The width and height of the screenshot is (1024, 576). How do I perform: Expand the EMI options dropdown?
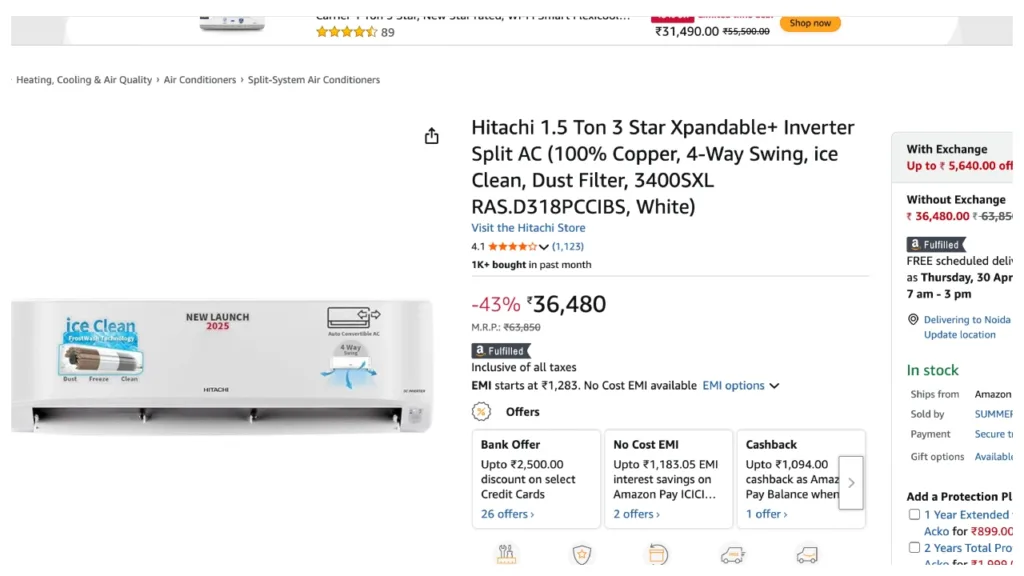740,386
